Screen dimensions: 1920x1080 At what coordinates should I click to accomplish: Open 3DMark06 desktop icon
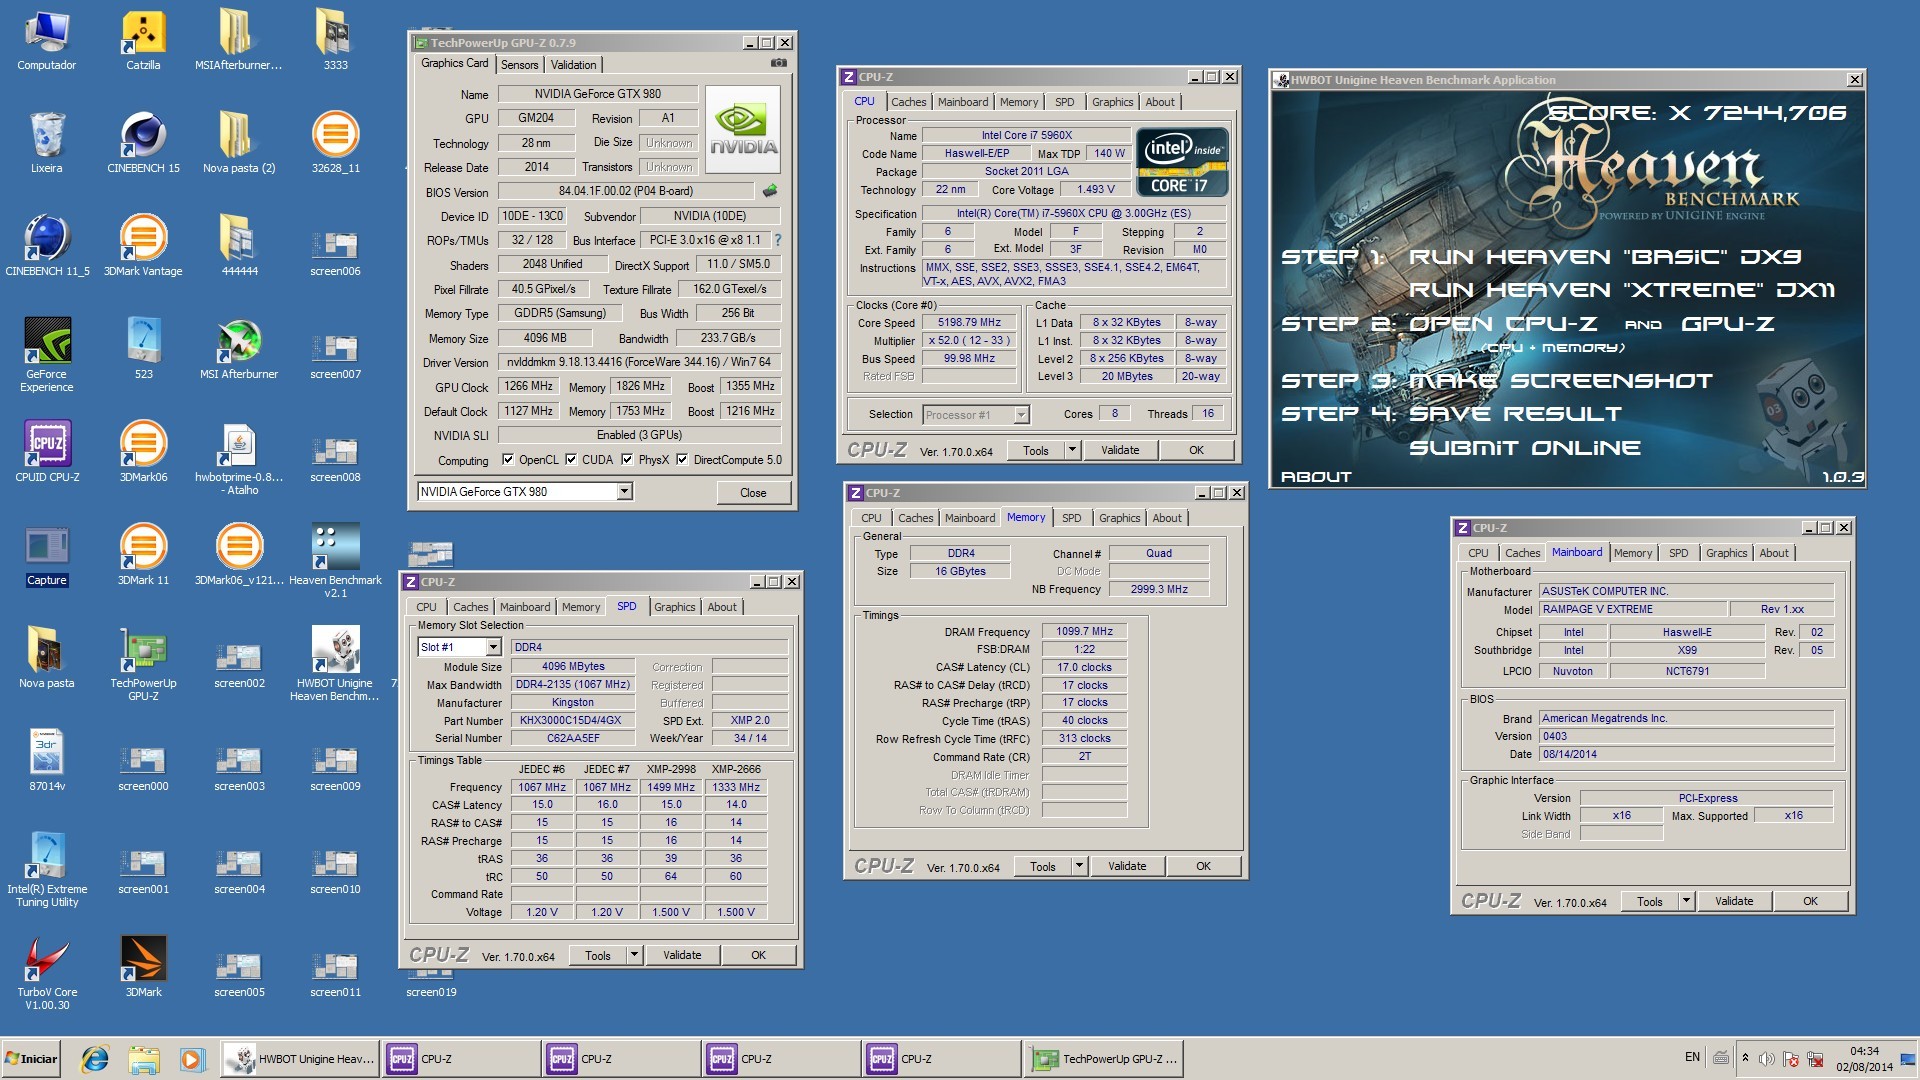[x=143, y=451]
